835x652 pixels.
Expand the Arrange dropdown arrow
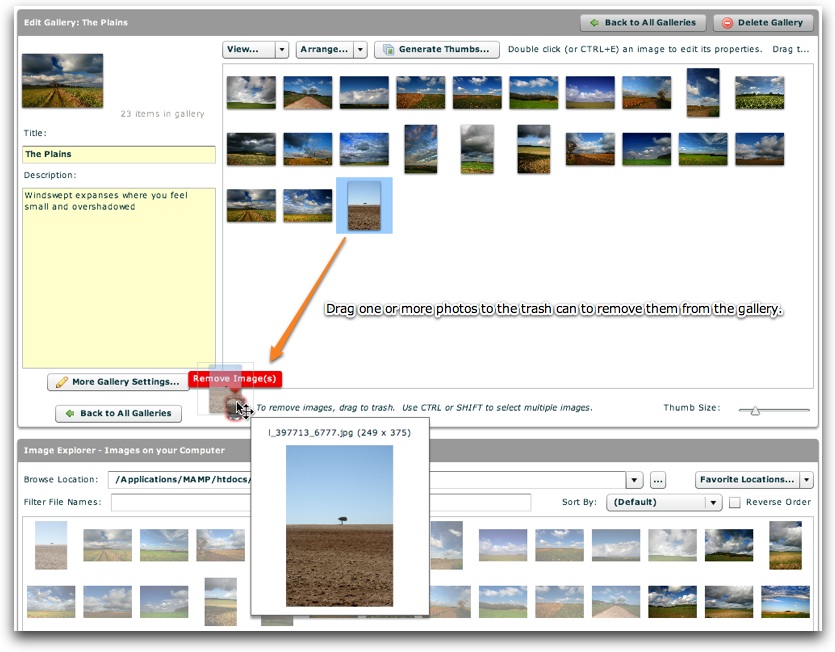(360, 49)
